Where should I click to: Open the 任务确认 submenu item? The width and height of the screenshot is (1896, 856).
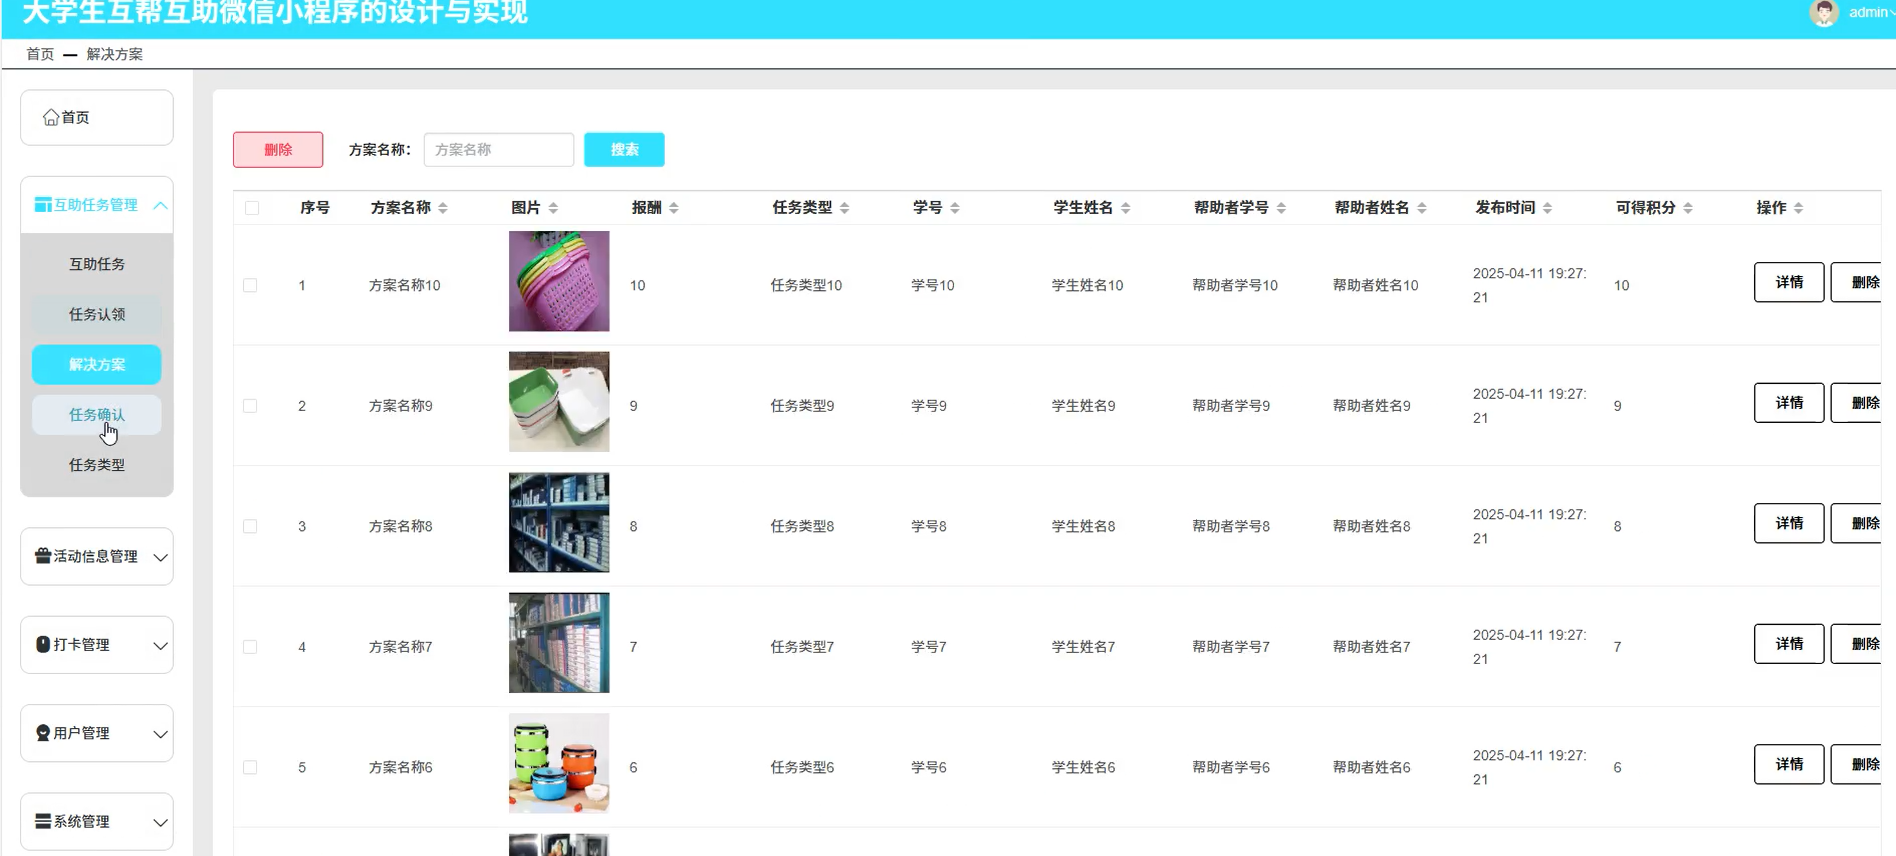97,415
